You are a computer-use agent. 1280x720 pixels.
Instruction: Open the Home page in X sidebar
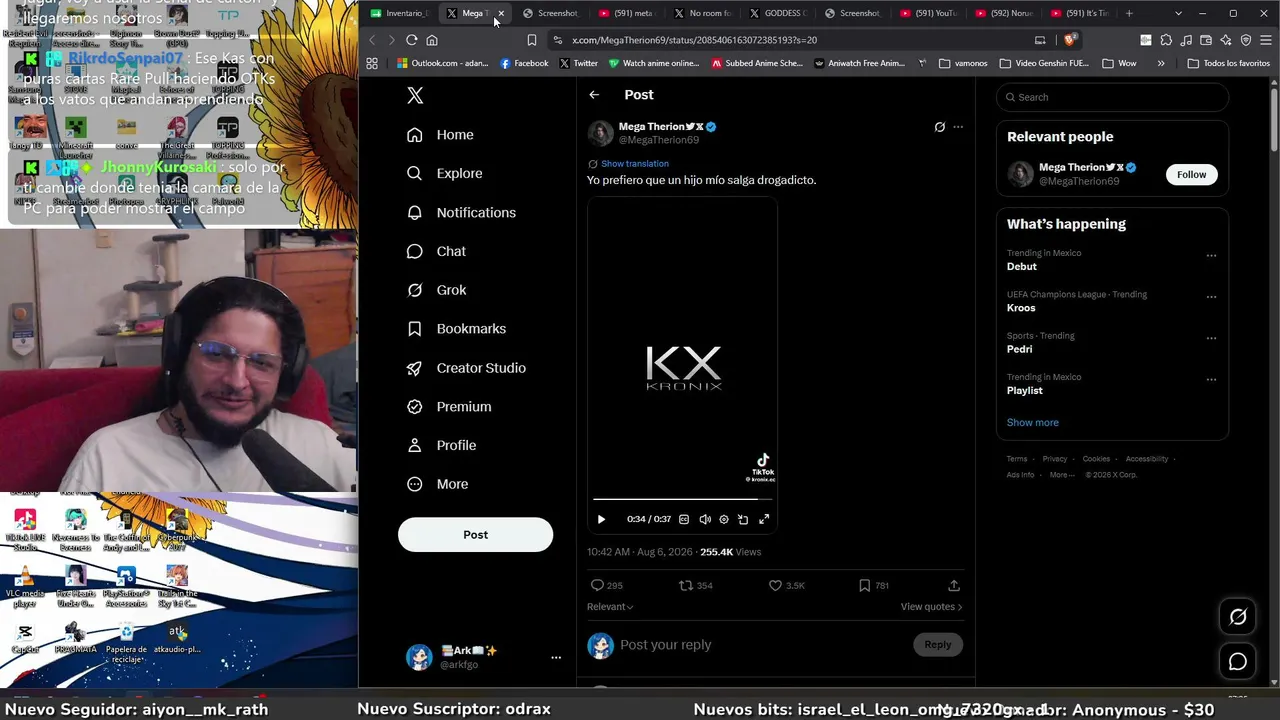(x=440, y=135)
